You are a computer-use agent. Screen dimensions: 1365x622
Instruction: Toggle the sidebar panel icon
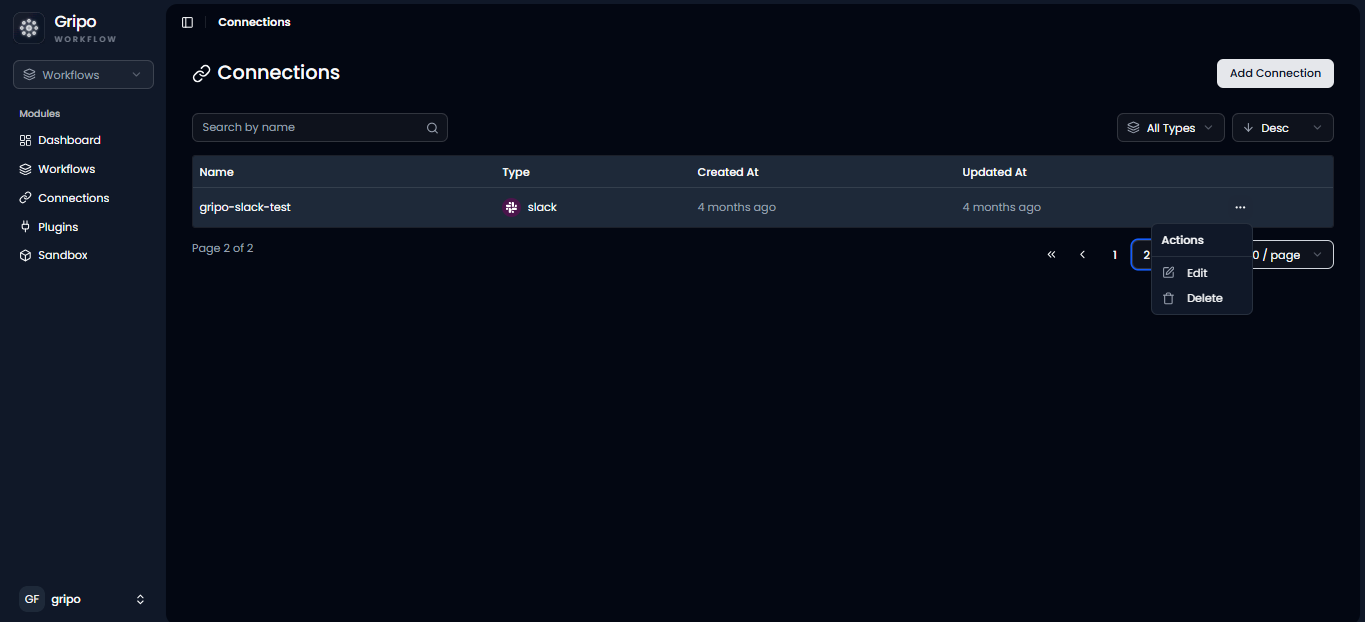(187, 22)
